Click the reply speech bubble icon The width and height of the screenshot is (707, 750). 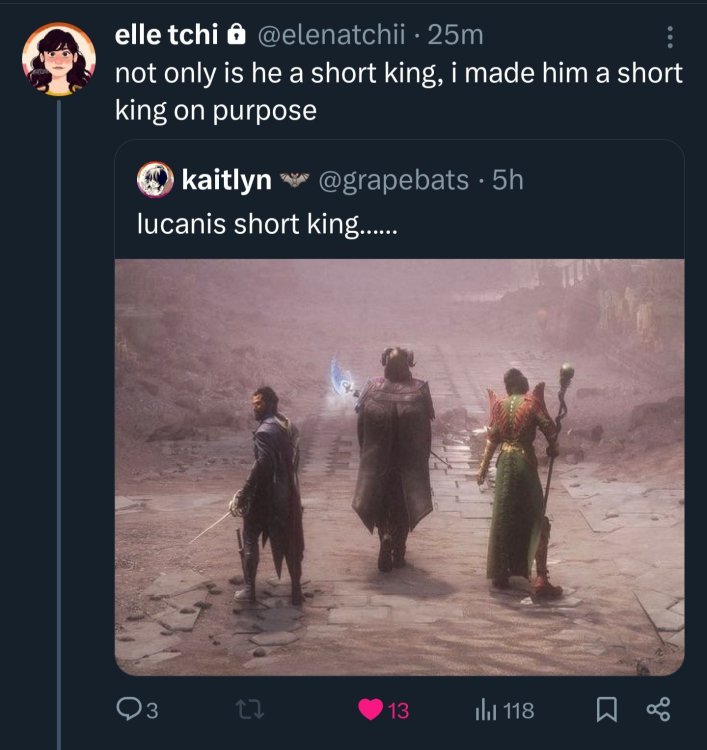127,711
